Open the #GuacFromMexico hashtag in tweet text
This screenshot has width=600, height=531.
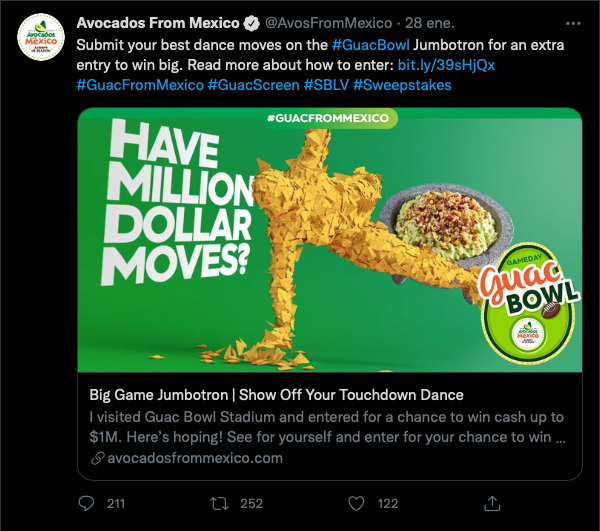click(139, 85)
